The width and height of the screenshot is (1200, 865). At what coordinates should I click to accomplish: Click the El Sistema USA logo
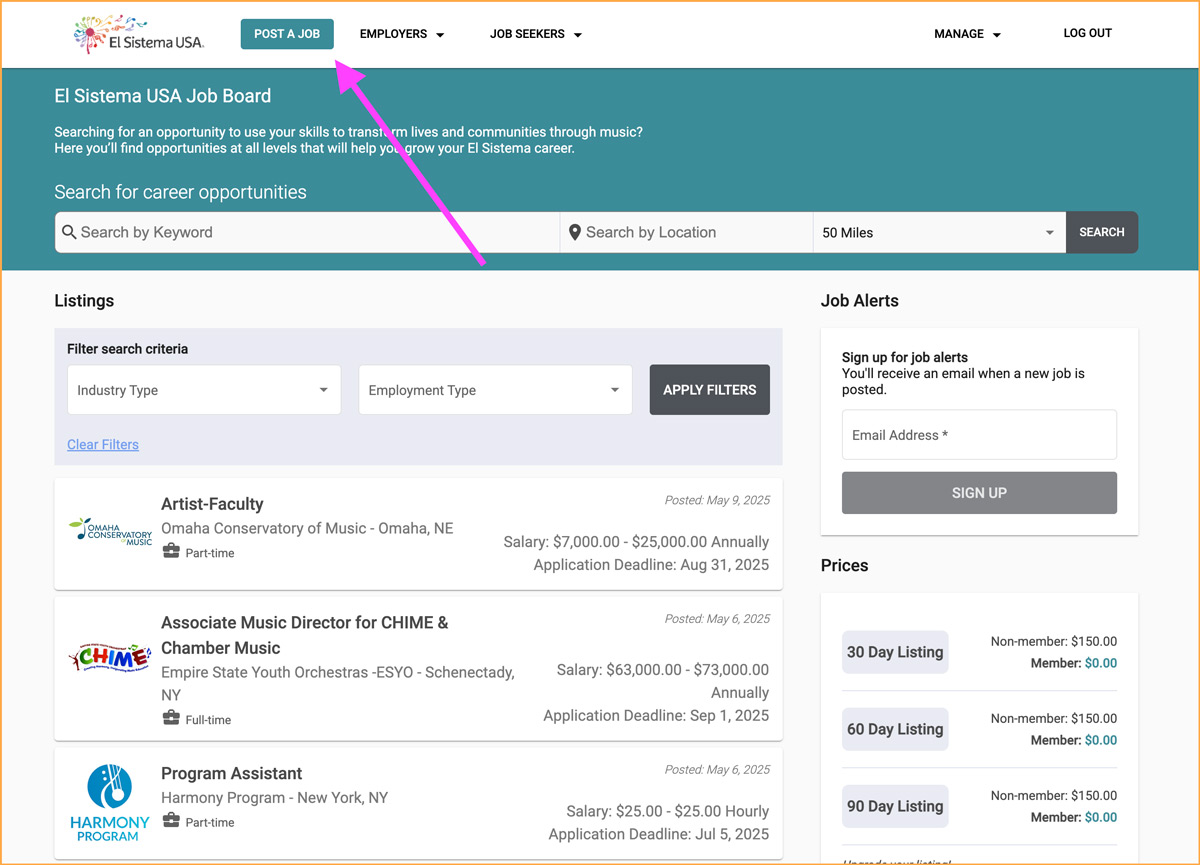pyautogui.click(x=139, y=34)
